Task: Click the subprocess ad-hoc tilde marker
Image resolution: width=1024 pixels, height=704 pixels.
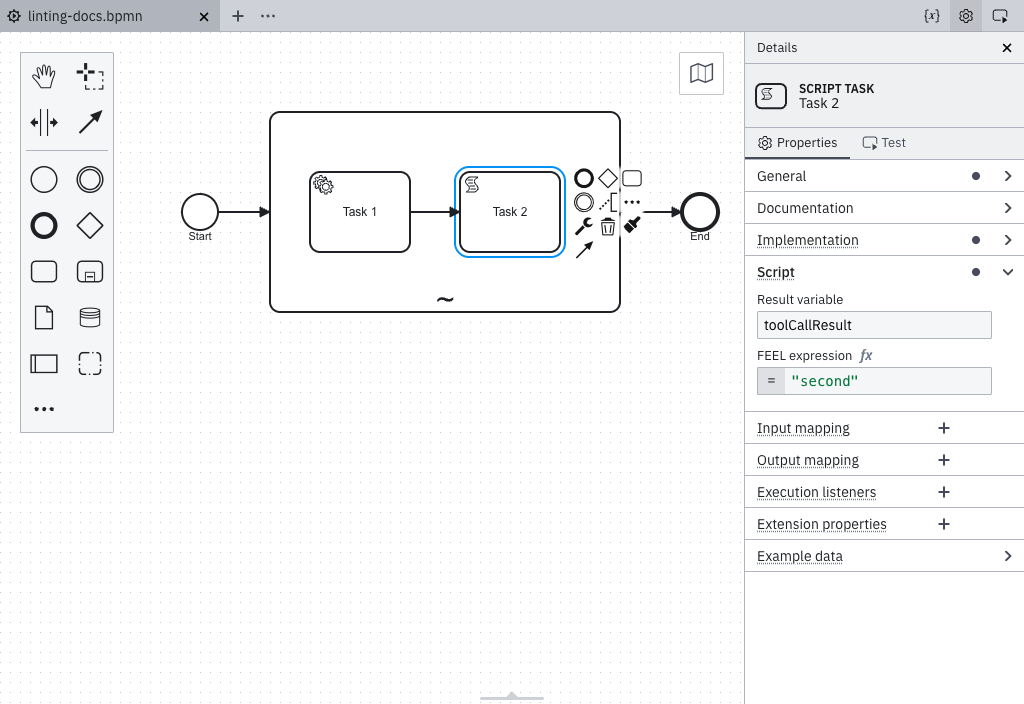Action: tap(445, 300)
